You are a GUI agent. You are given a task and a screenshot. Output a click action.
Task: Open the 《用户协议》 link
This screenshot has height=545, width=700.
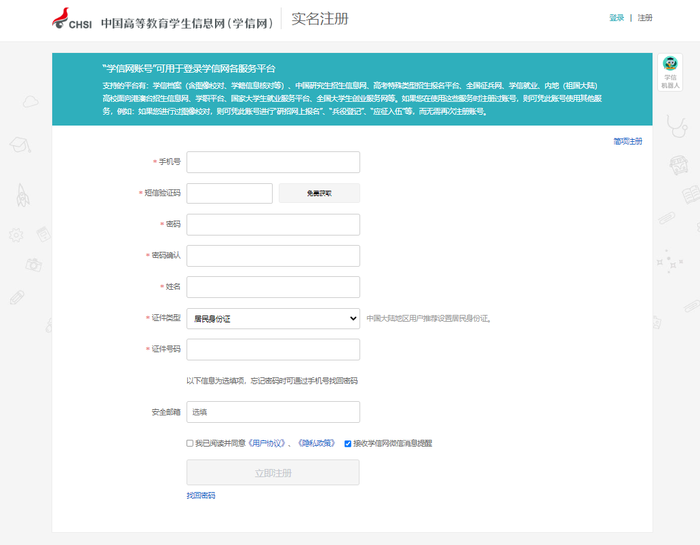coord(267,443)
